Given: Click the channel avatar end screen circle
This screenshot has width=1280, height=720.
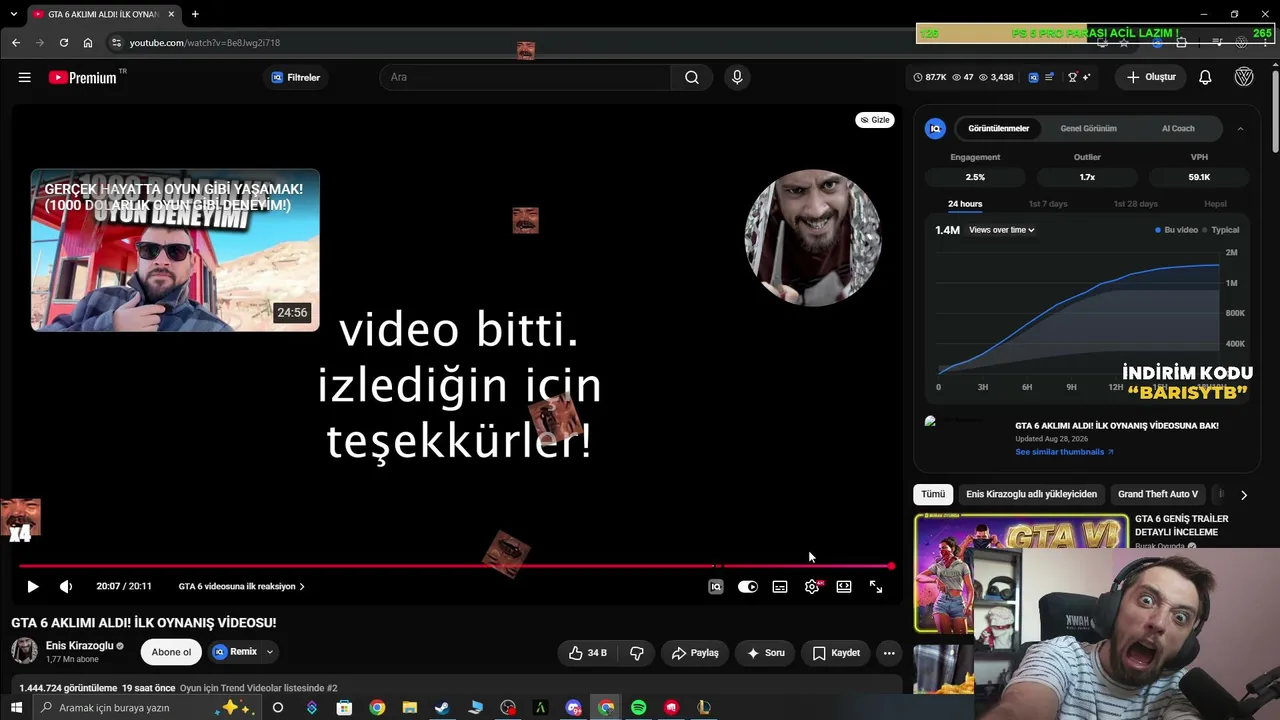Looking at the screenshot, I should (x=813, y=237).
